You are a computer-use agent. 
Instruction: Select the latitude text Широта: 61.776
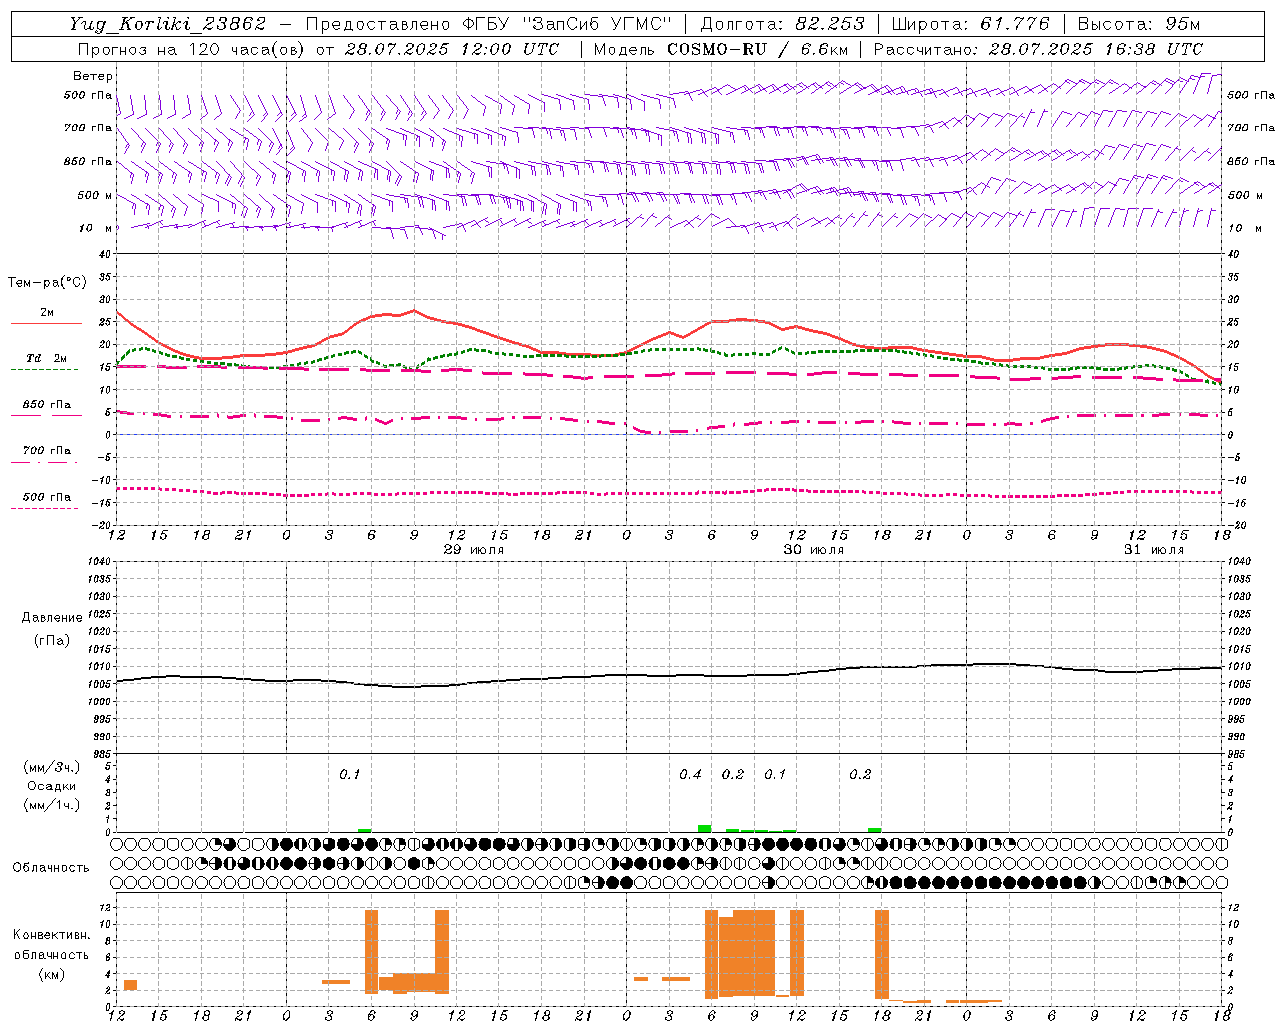tap(970, 24)
